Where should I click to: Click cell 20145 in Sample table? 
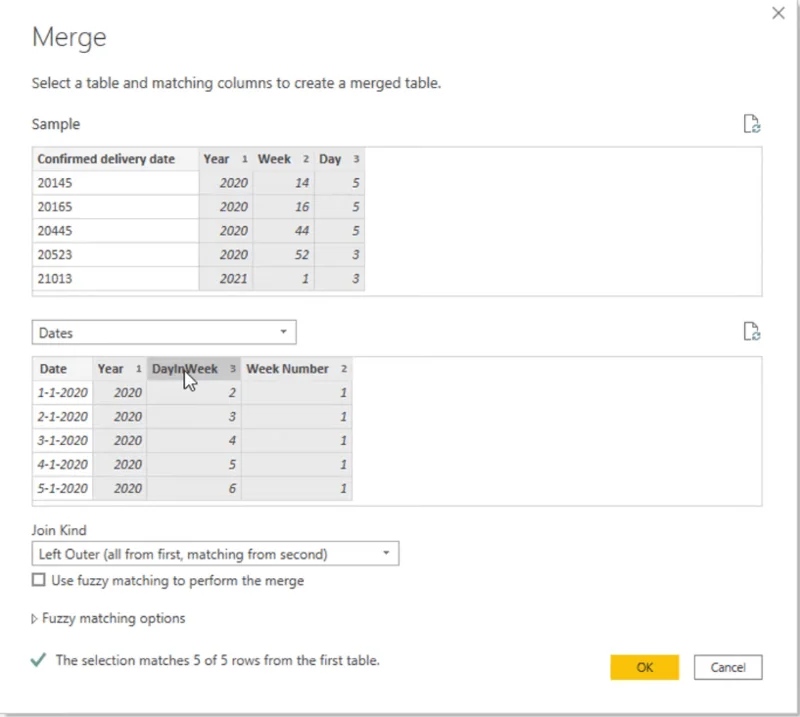(116, 183)
